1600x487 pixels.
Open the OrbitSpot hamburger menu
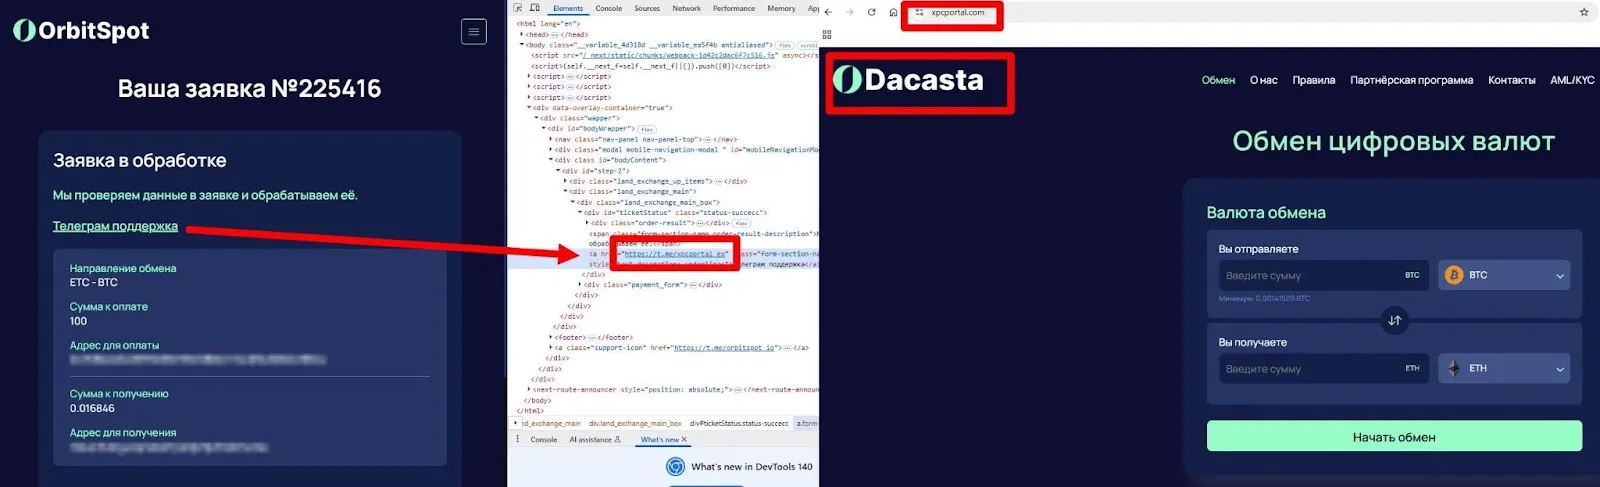pos(474,32)
